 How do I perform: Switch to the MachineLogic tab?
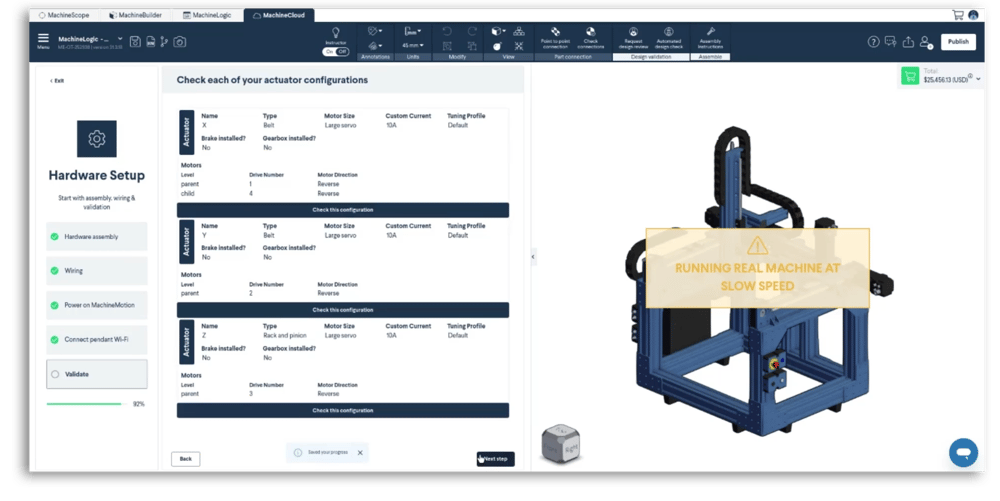[207, 15]
